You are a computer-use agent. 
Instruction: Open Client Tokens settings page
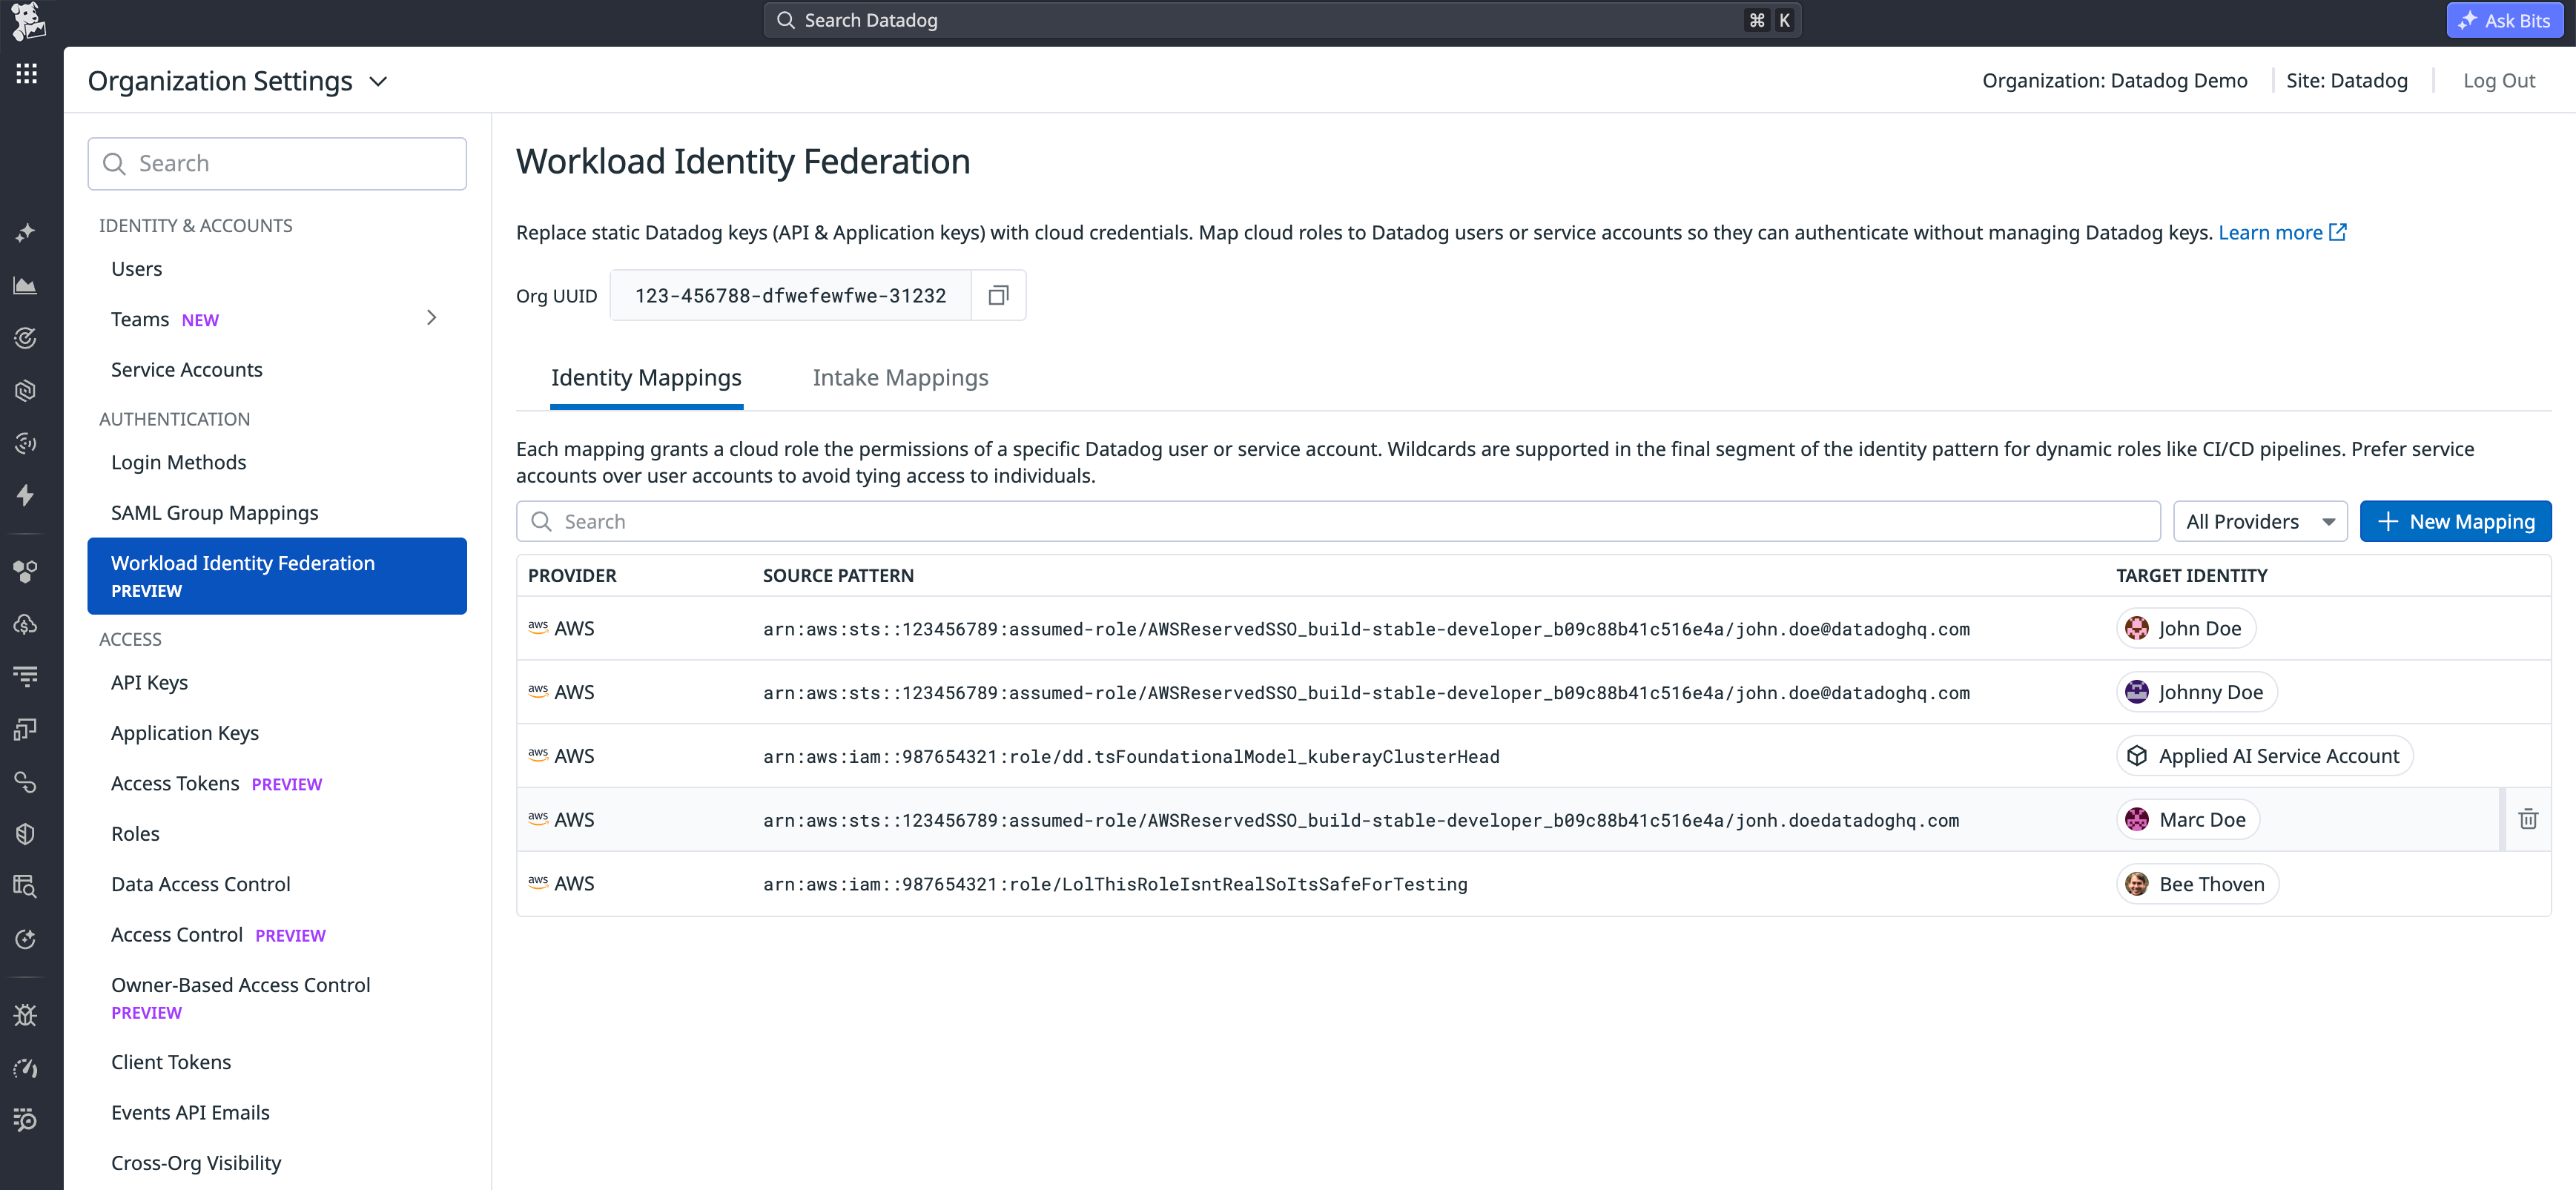tap(170, 1062)
